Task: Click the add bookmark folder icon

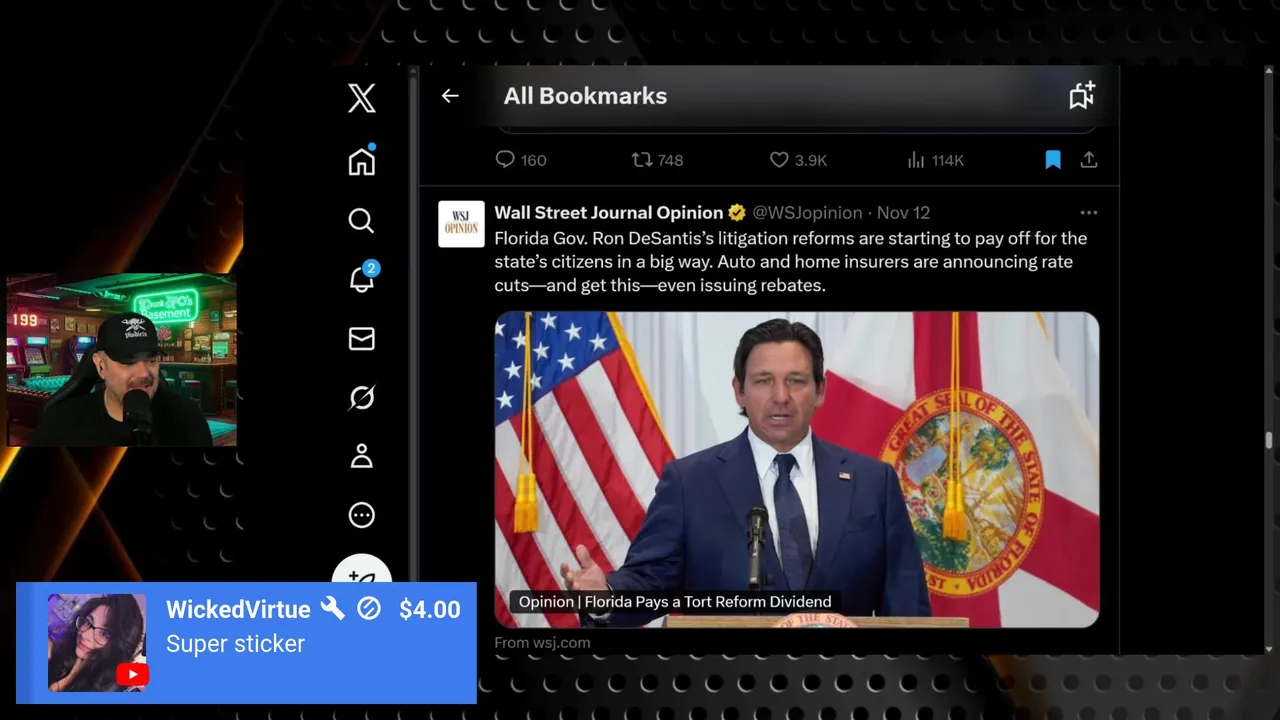Action: [x=1082, y=95]
